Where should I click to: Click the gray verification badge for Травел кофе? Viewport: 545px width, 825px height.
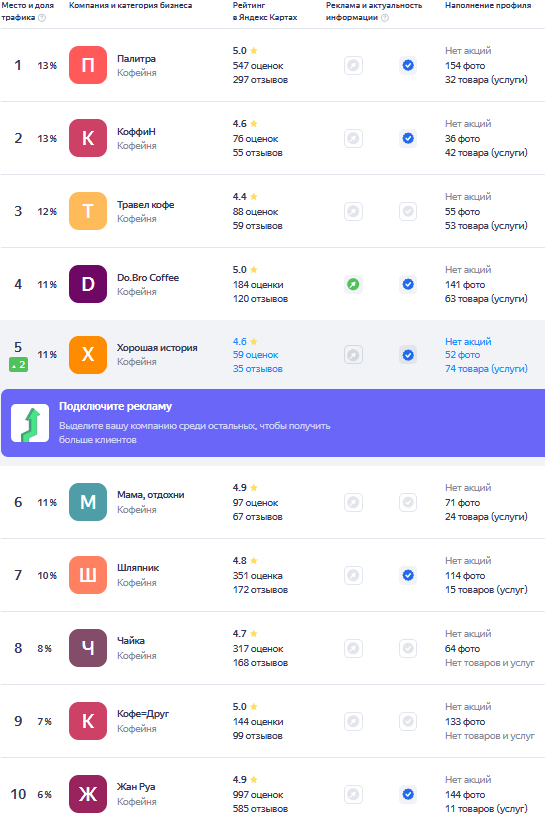408,212
